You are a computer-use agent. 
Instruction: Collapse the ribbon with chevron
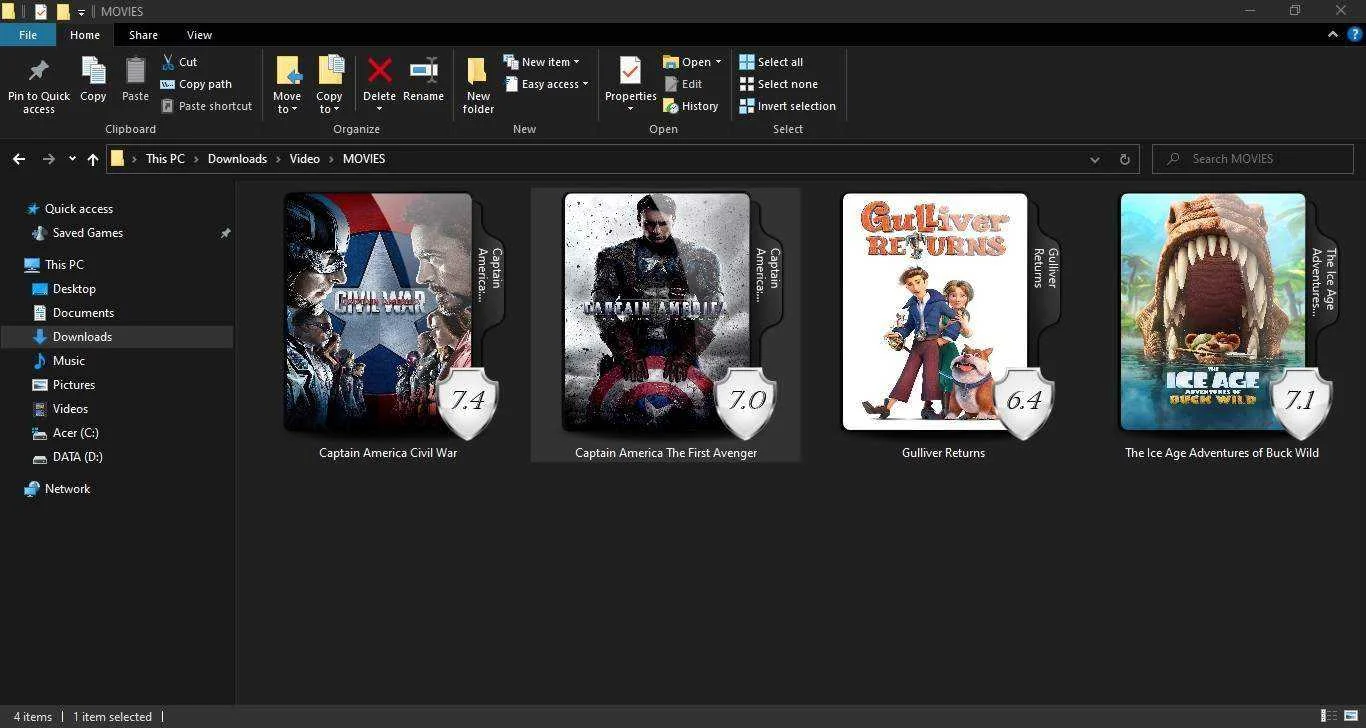tap(1333, 34)
